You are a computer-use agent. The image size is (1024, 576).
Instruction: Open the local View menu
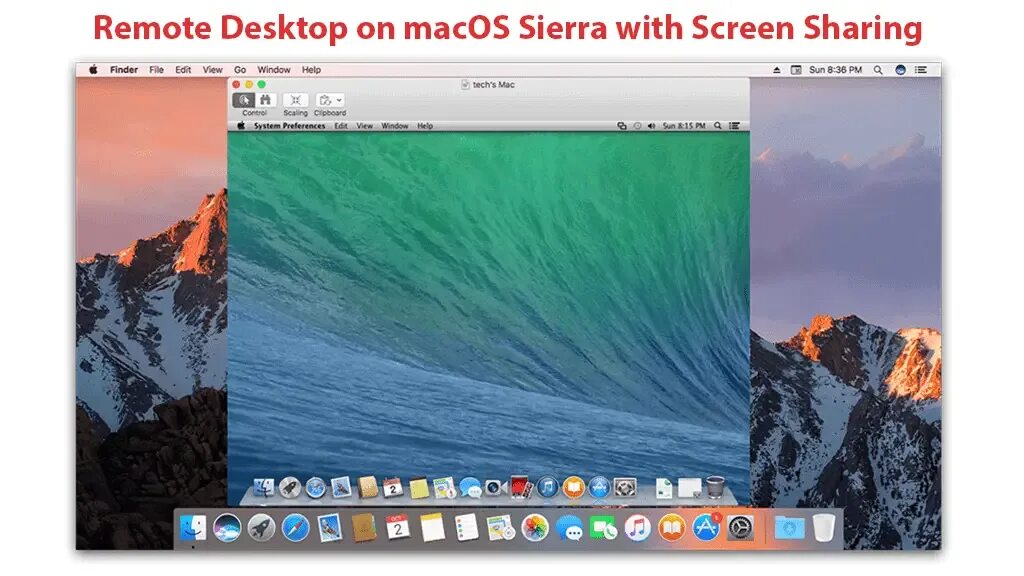coord(212,70)
